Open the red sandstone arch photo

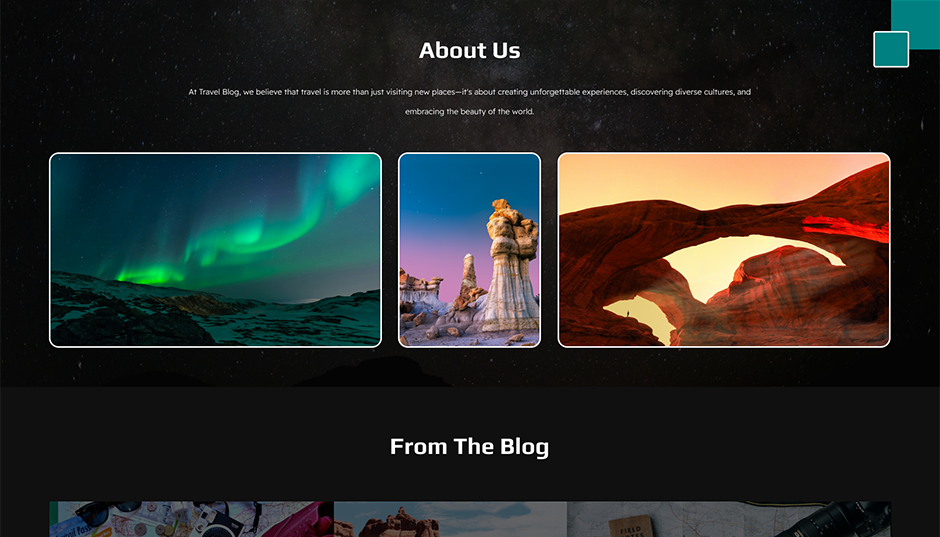(724, 250)
